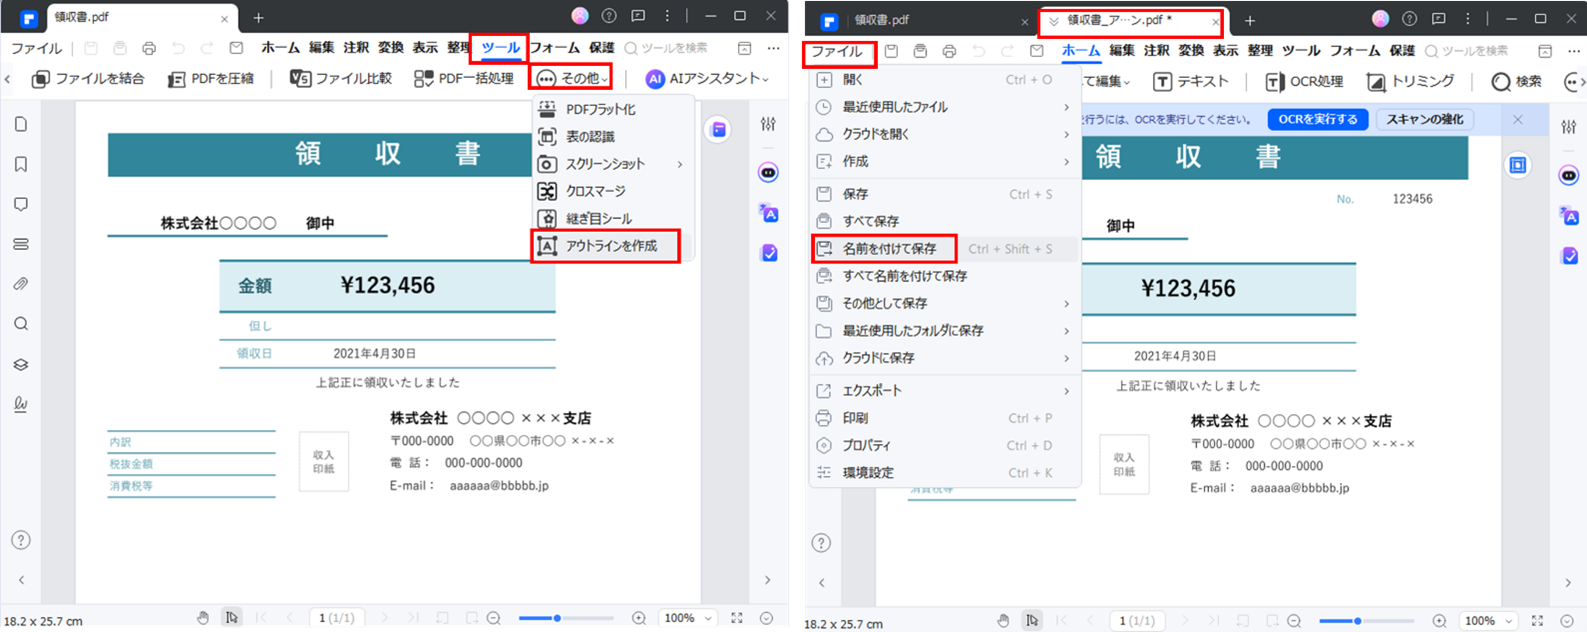The height and width of the screenshot is (632, 1587).
Task: Open the ツール tab in the left window
Action: (x=500, y=47)
